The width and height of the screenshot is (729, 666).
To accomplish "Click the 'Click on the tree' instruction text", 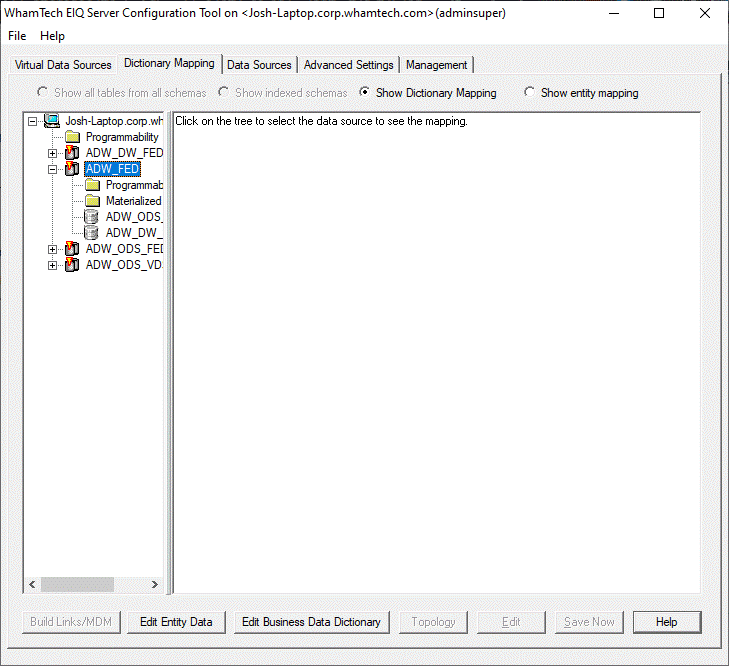I will 321,121.
